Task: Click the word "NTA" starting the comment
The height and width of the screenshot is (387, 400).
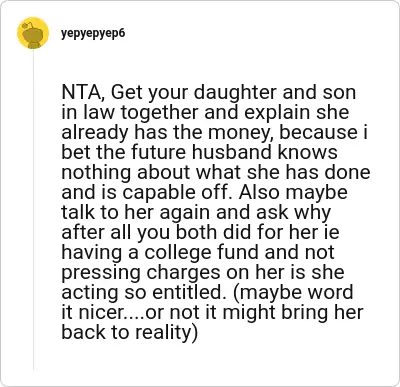Action: [x=81, y=93]
